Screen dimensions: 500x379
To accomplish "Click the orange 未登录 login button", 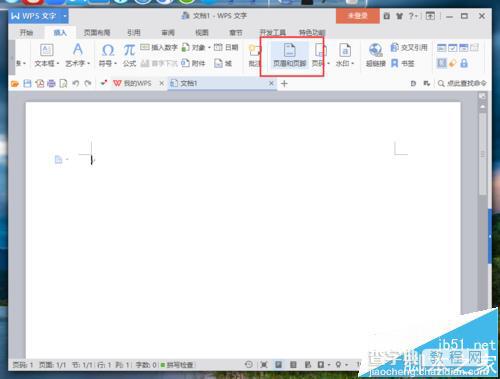I will (358, 16).
